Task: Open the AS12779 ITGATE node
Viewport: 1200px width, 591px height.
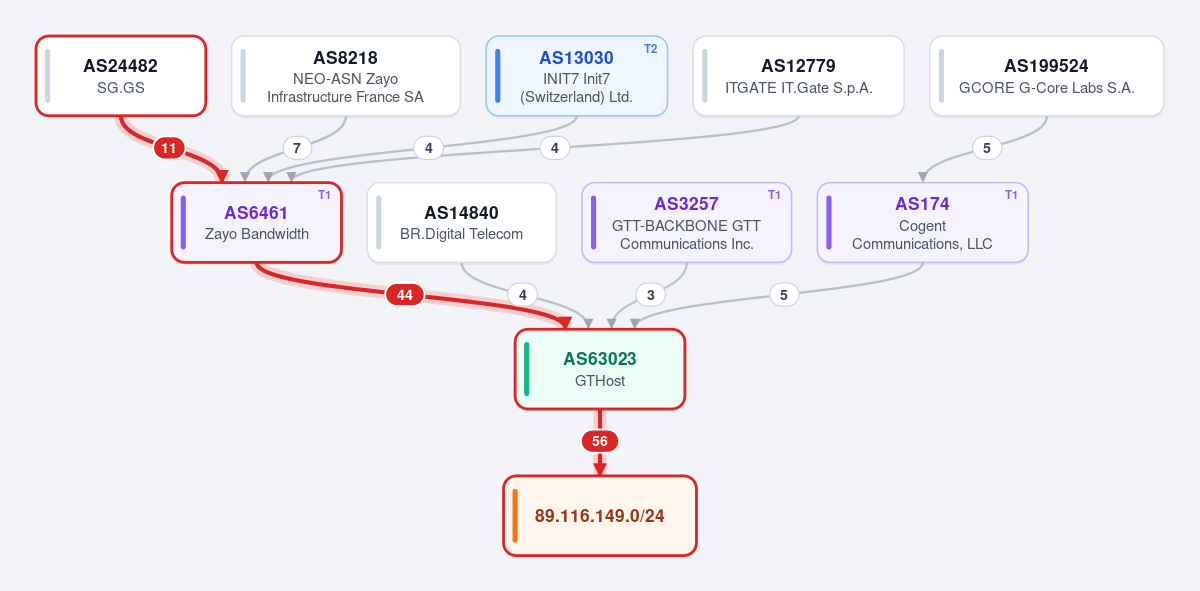Action: [799, 76]
